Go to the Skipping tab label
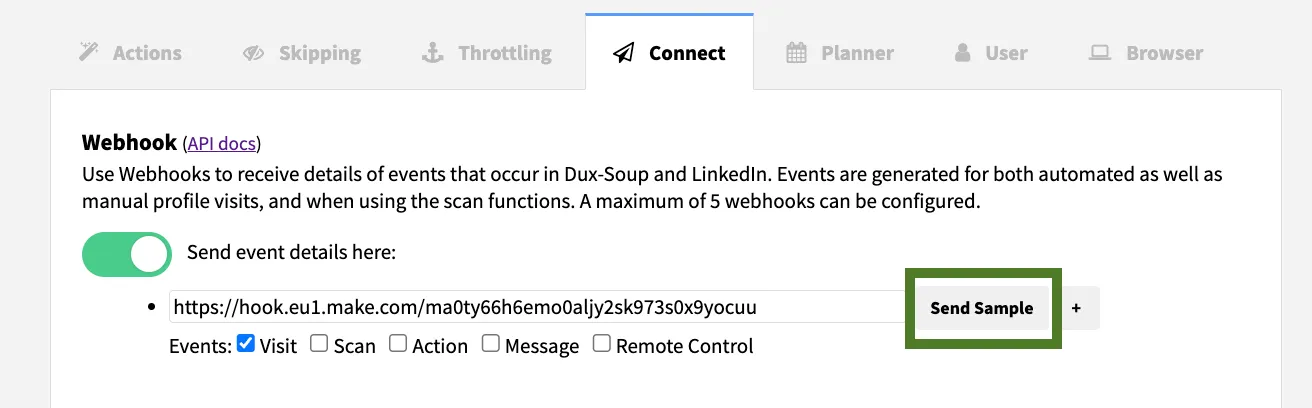 320,53
